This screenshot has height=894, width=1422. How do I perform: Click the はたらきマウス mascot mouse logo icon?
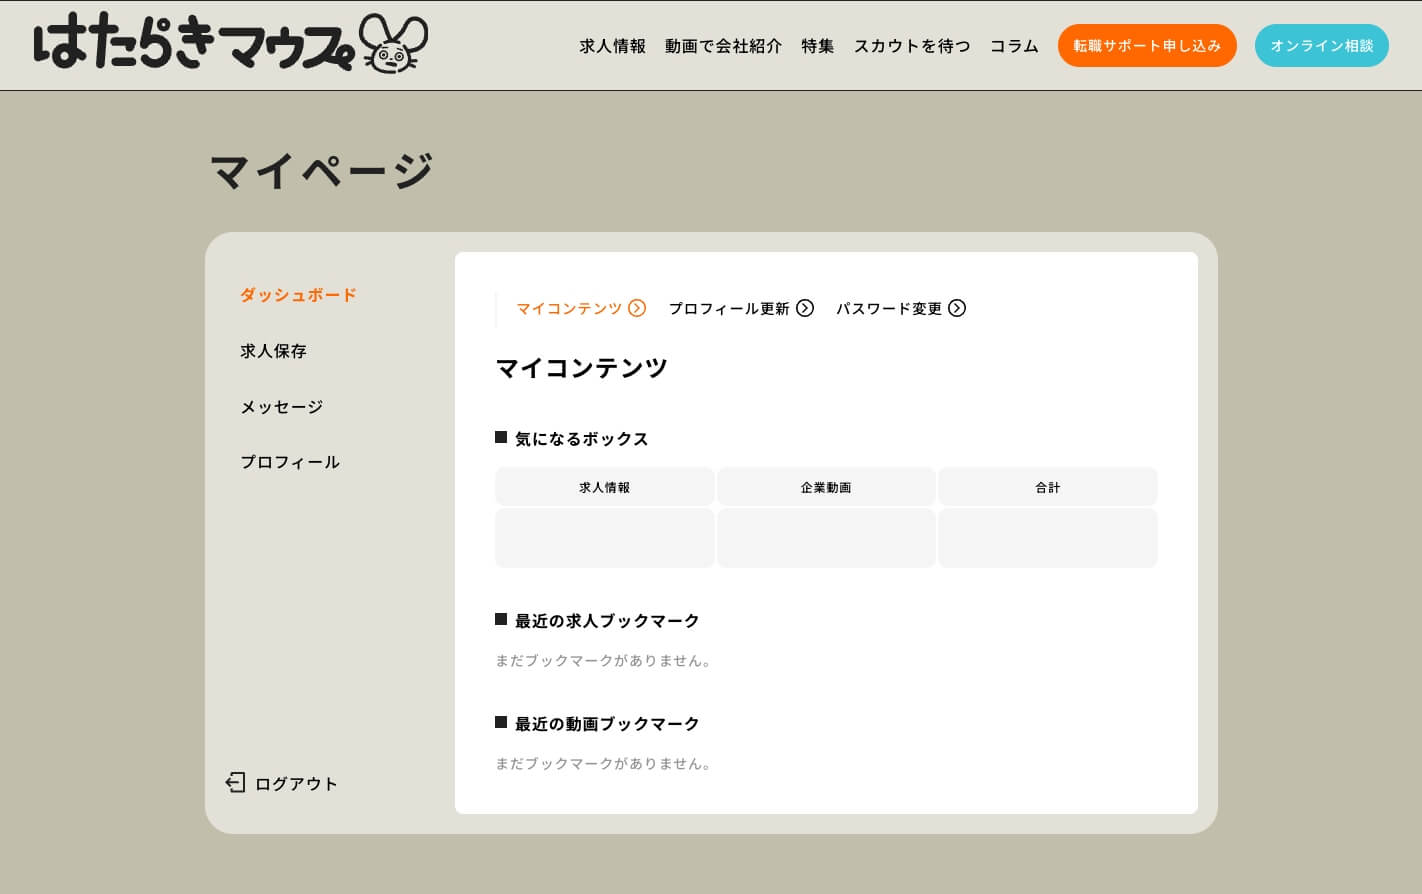[392, 44]
